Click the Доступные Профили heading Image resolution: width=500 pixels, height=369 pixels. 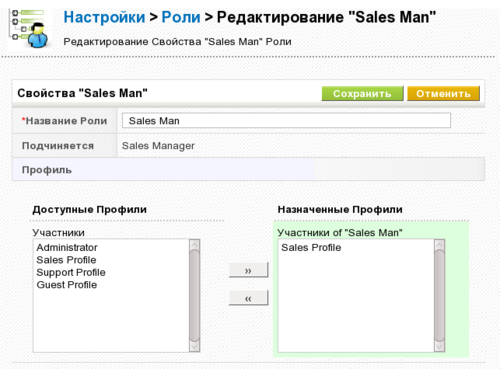click(x=89, y=209)
